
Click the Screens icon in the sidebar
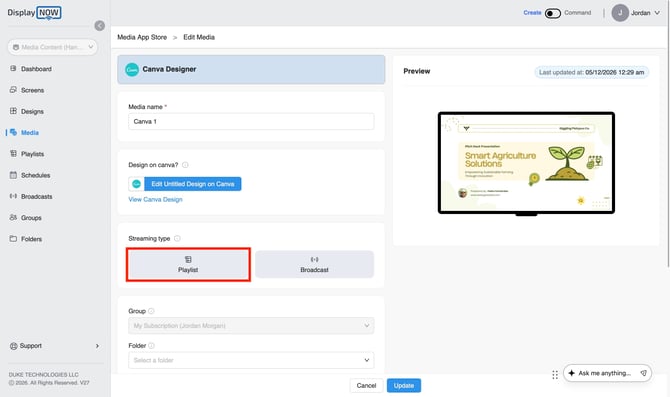[13, 90]
